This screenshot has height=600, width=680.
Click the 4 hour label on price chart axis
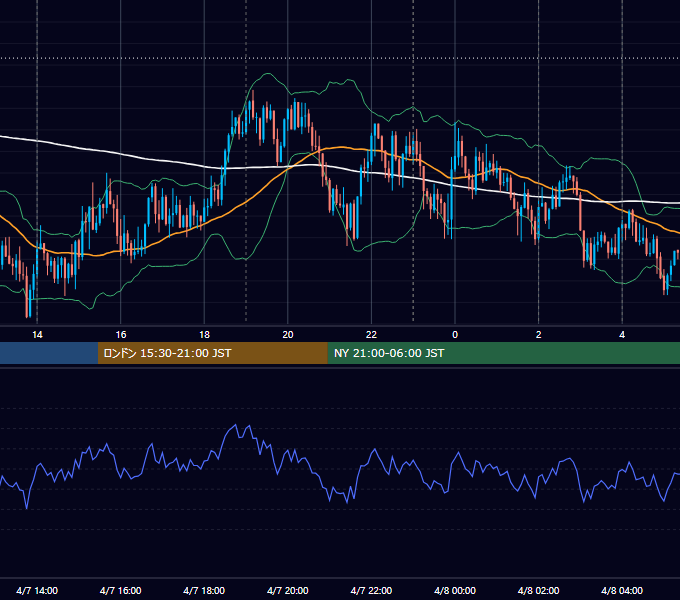622,335
